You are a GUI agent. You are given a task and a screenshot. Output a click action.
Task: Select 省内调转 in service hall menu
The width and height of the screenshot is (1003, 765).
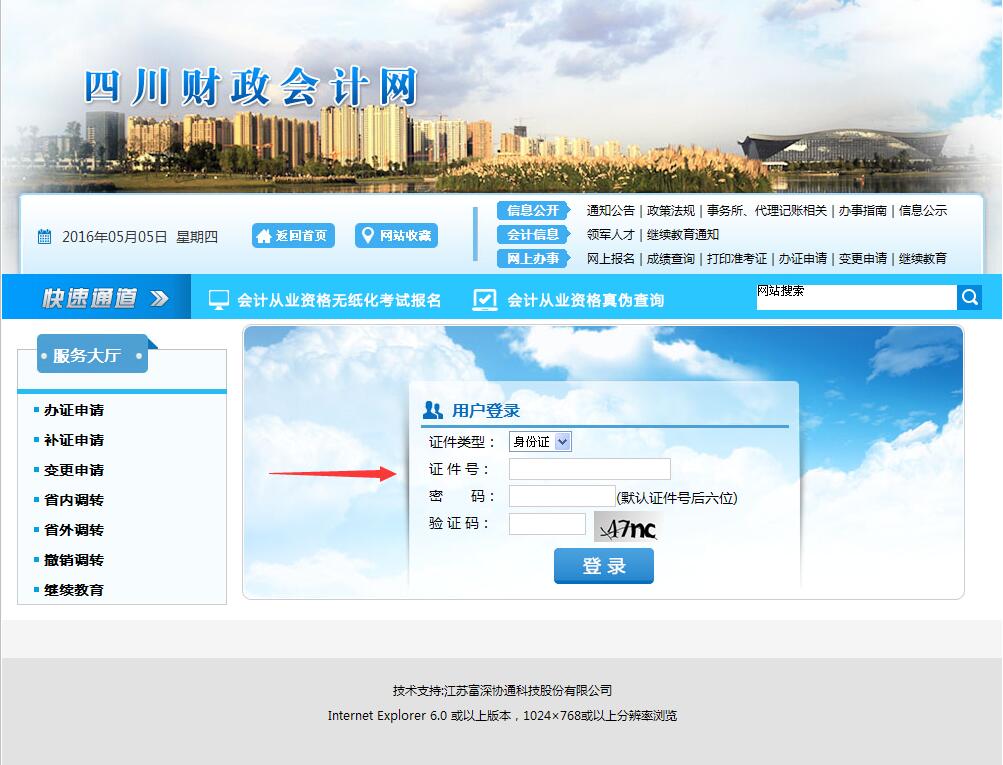tap(74, 500)
